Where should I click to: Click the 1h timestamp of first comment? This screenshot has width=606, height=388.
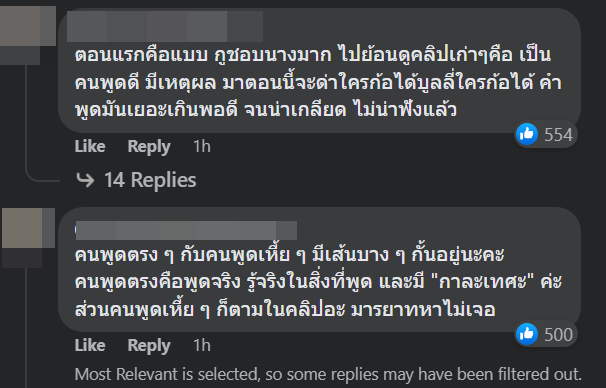tap(202, 146)
